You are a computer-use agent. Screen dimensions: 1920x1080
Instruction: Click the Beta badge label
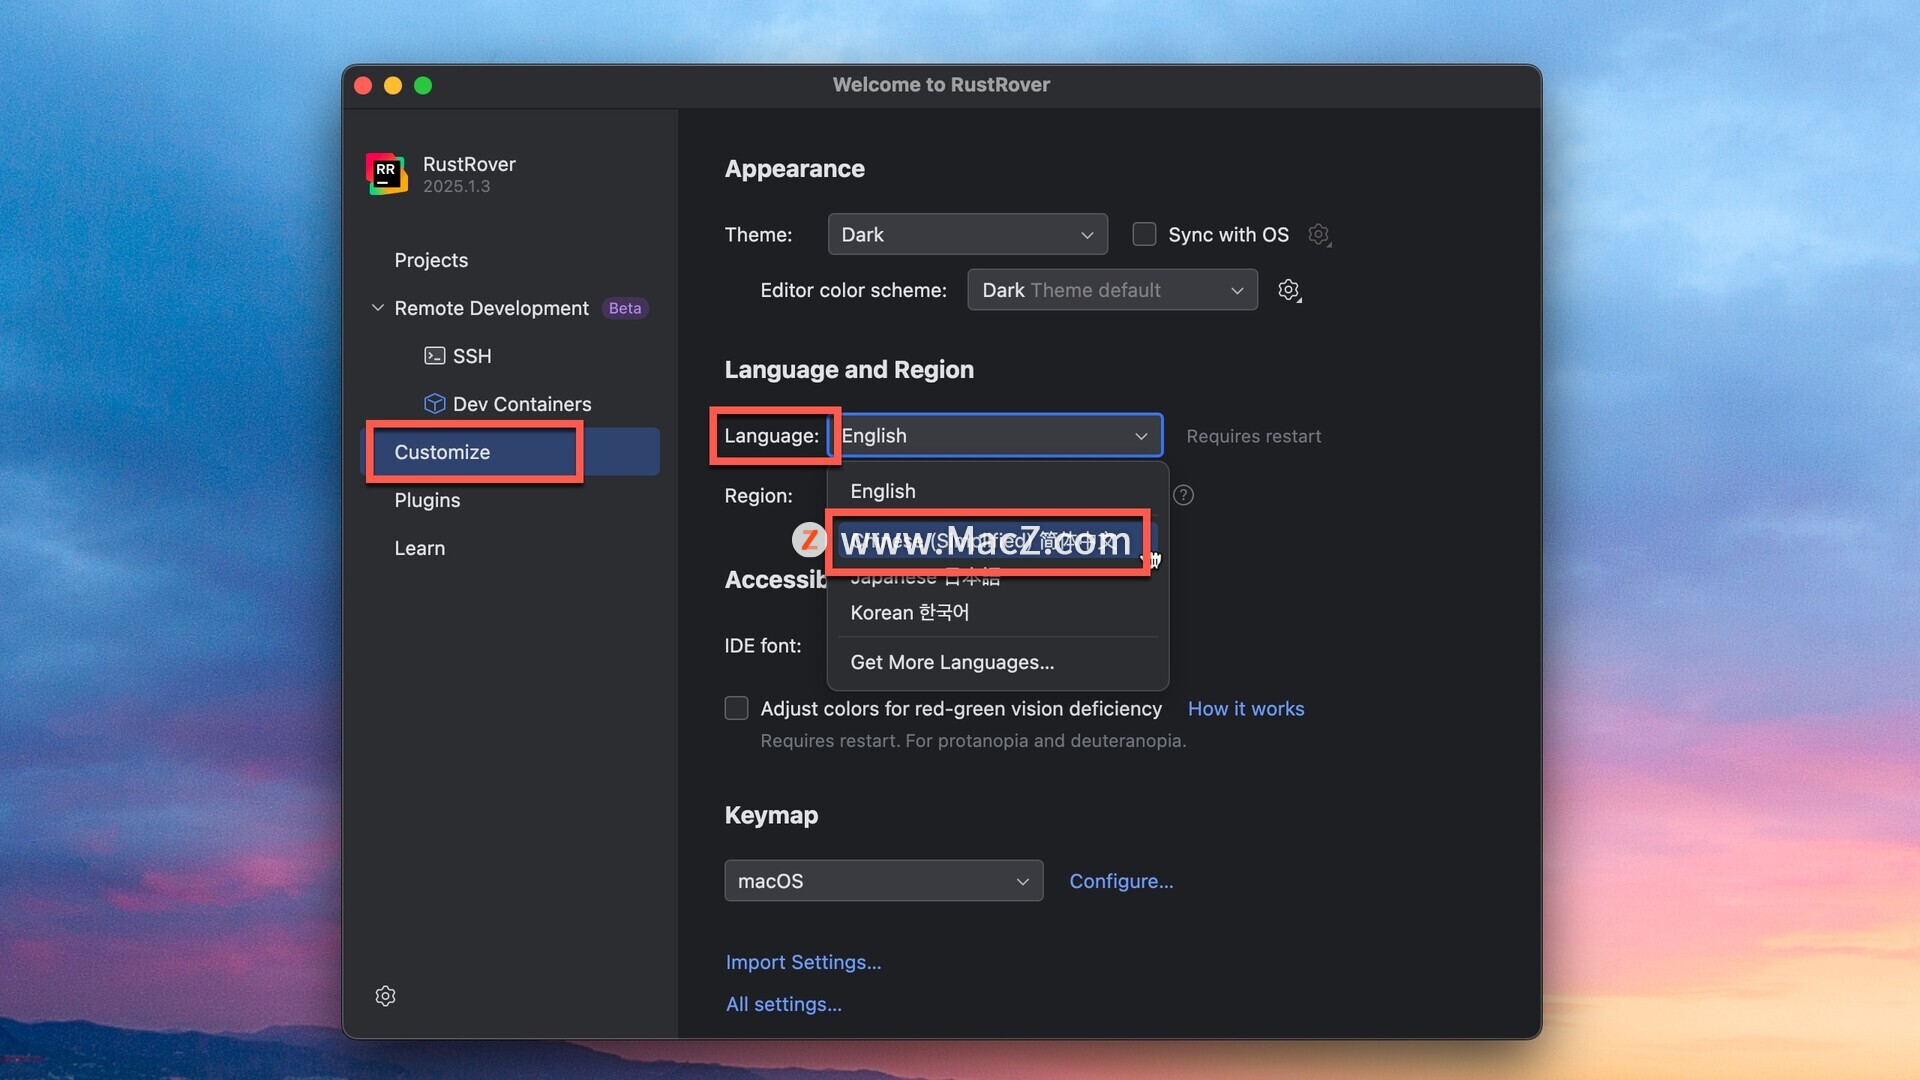pos(625,308)
